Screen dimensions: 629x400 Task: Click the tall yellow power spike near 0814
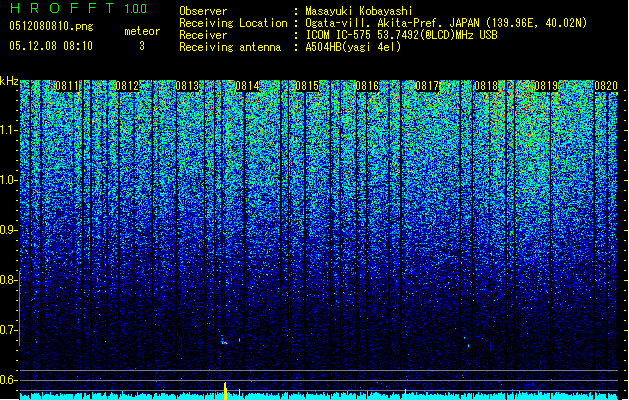(225, 391)
